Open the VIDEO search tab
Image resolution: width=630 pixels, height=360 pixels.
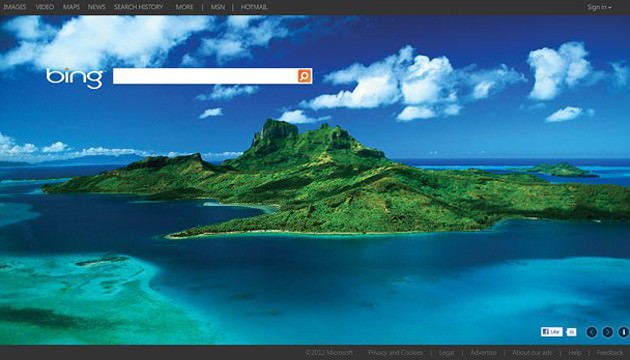click(x=45, y=7)
